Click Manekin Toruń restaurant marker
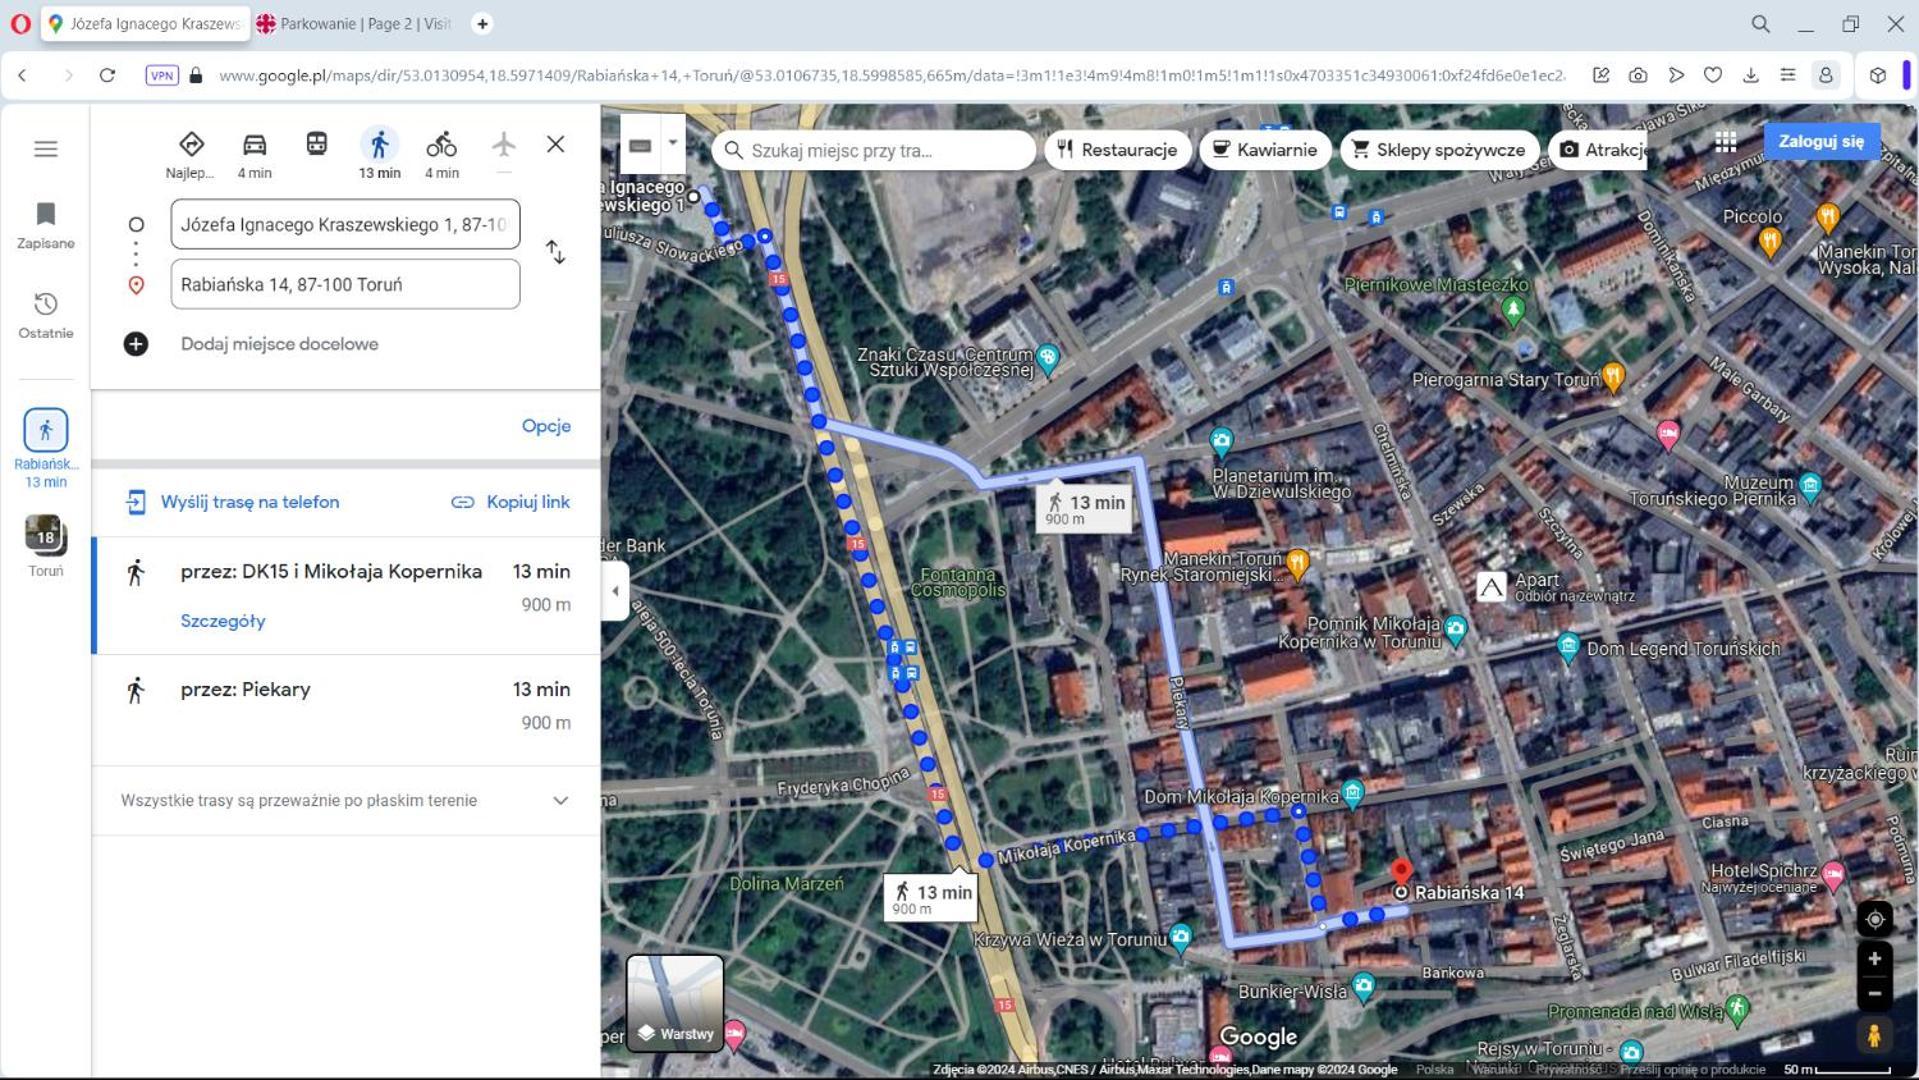 point(1297,564)
